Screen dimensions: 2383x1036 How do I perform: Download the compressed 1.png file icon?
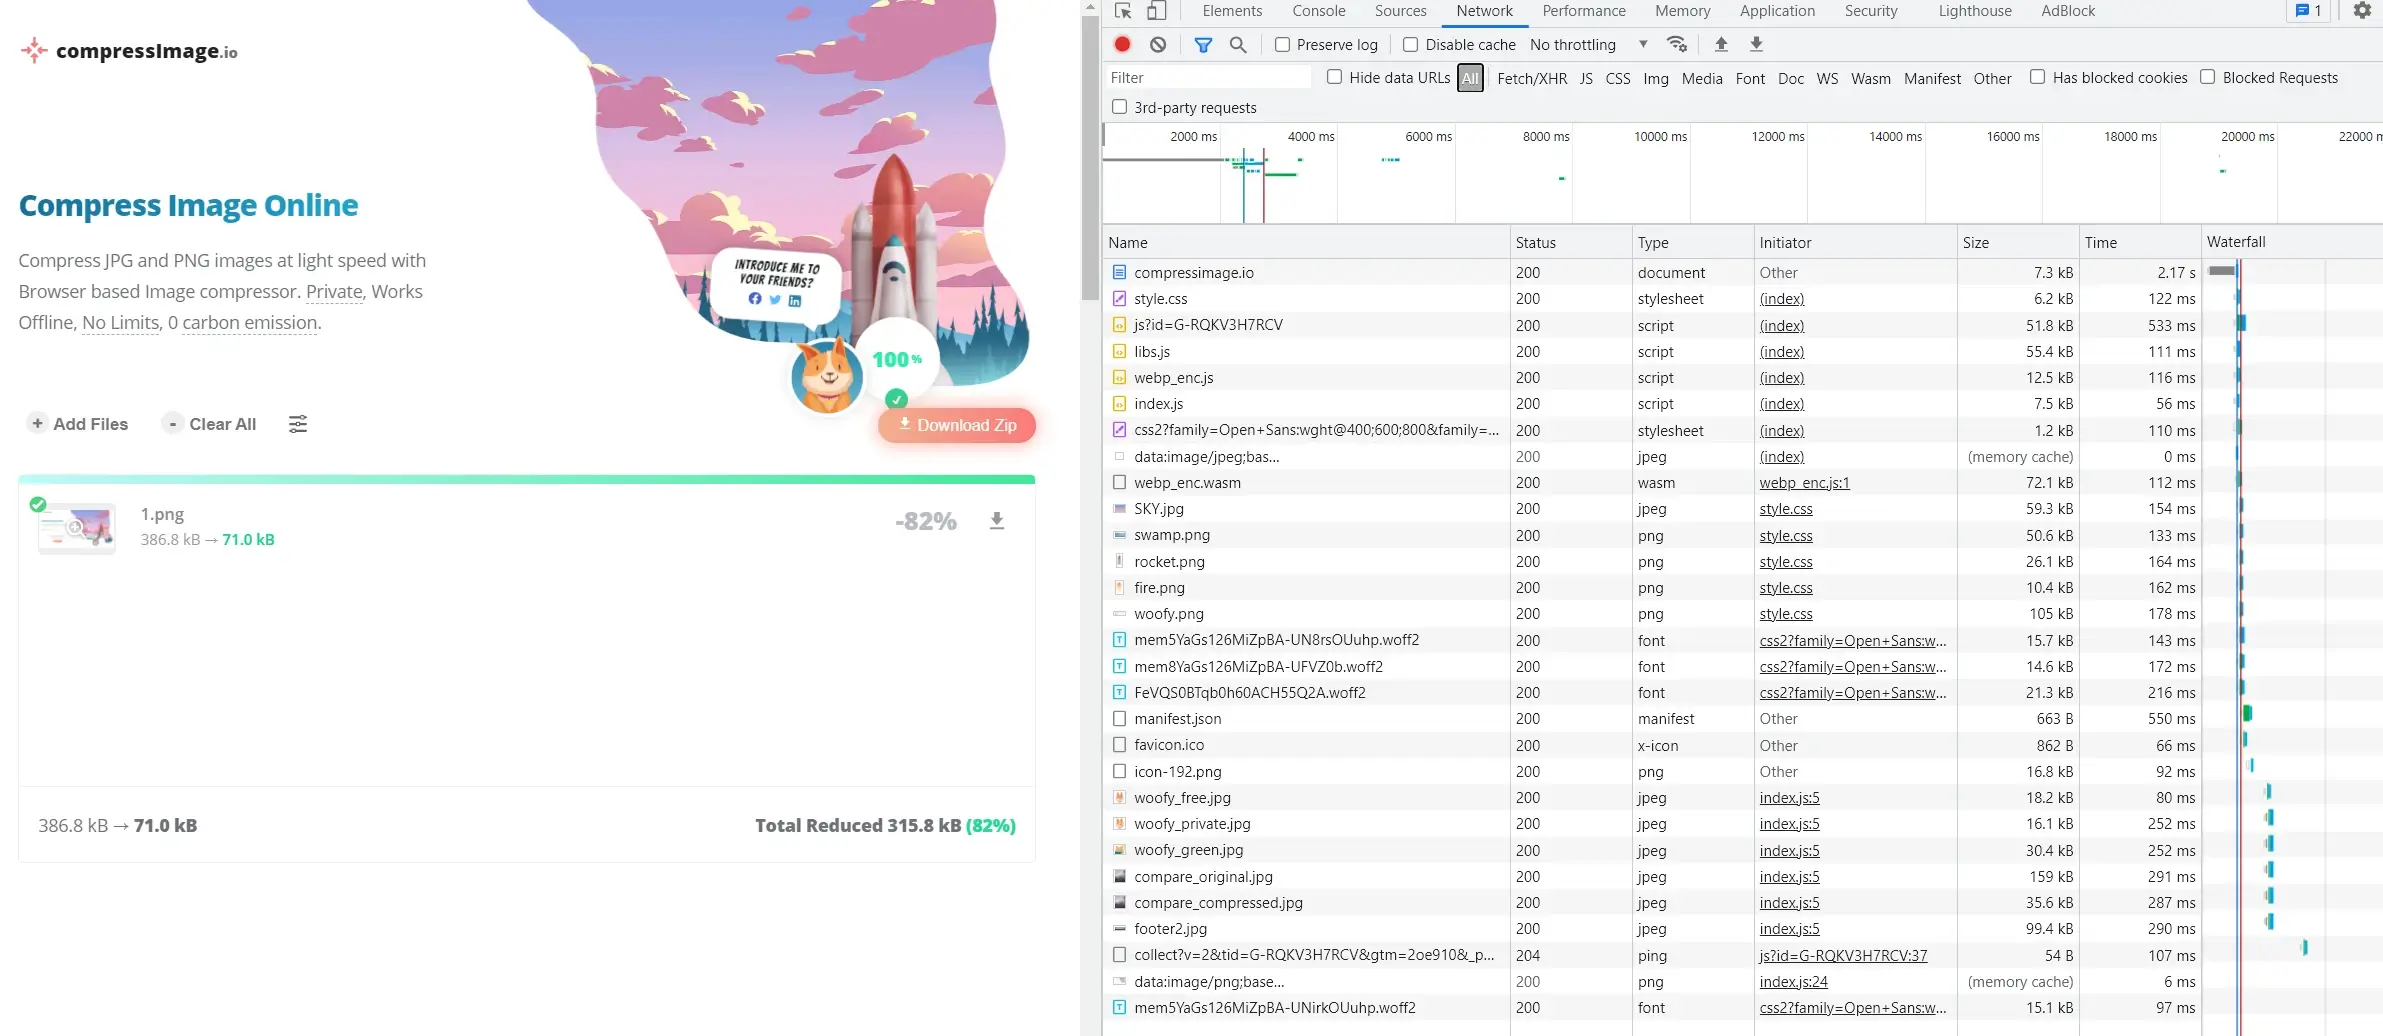click(996, 521)
